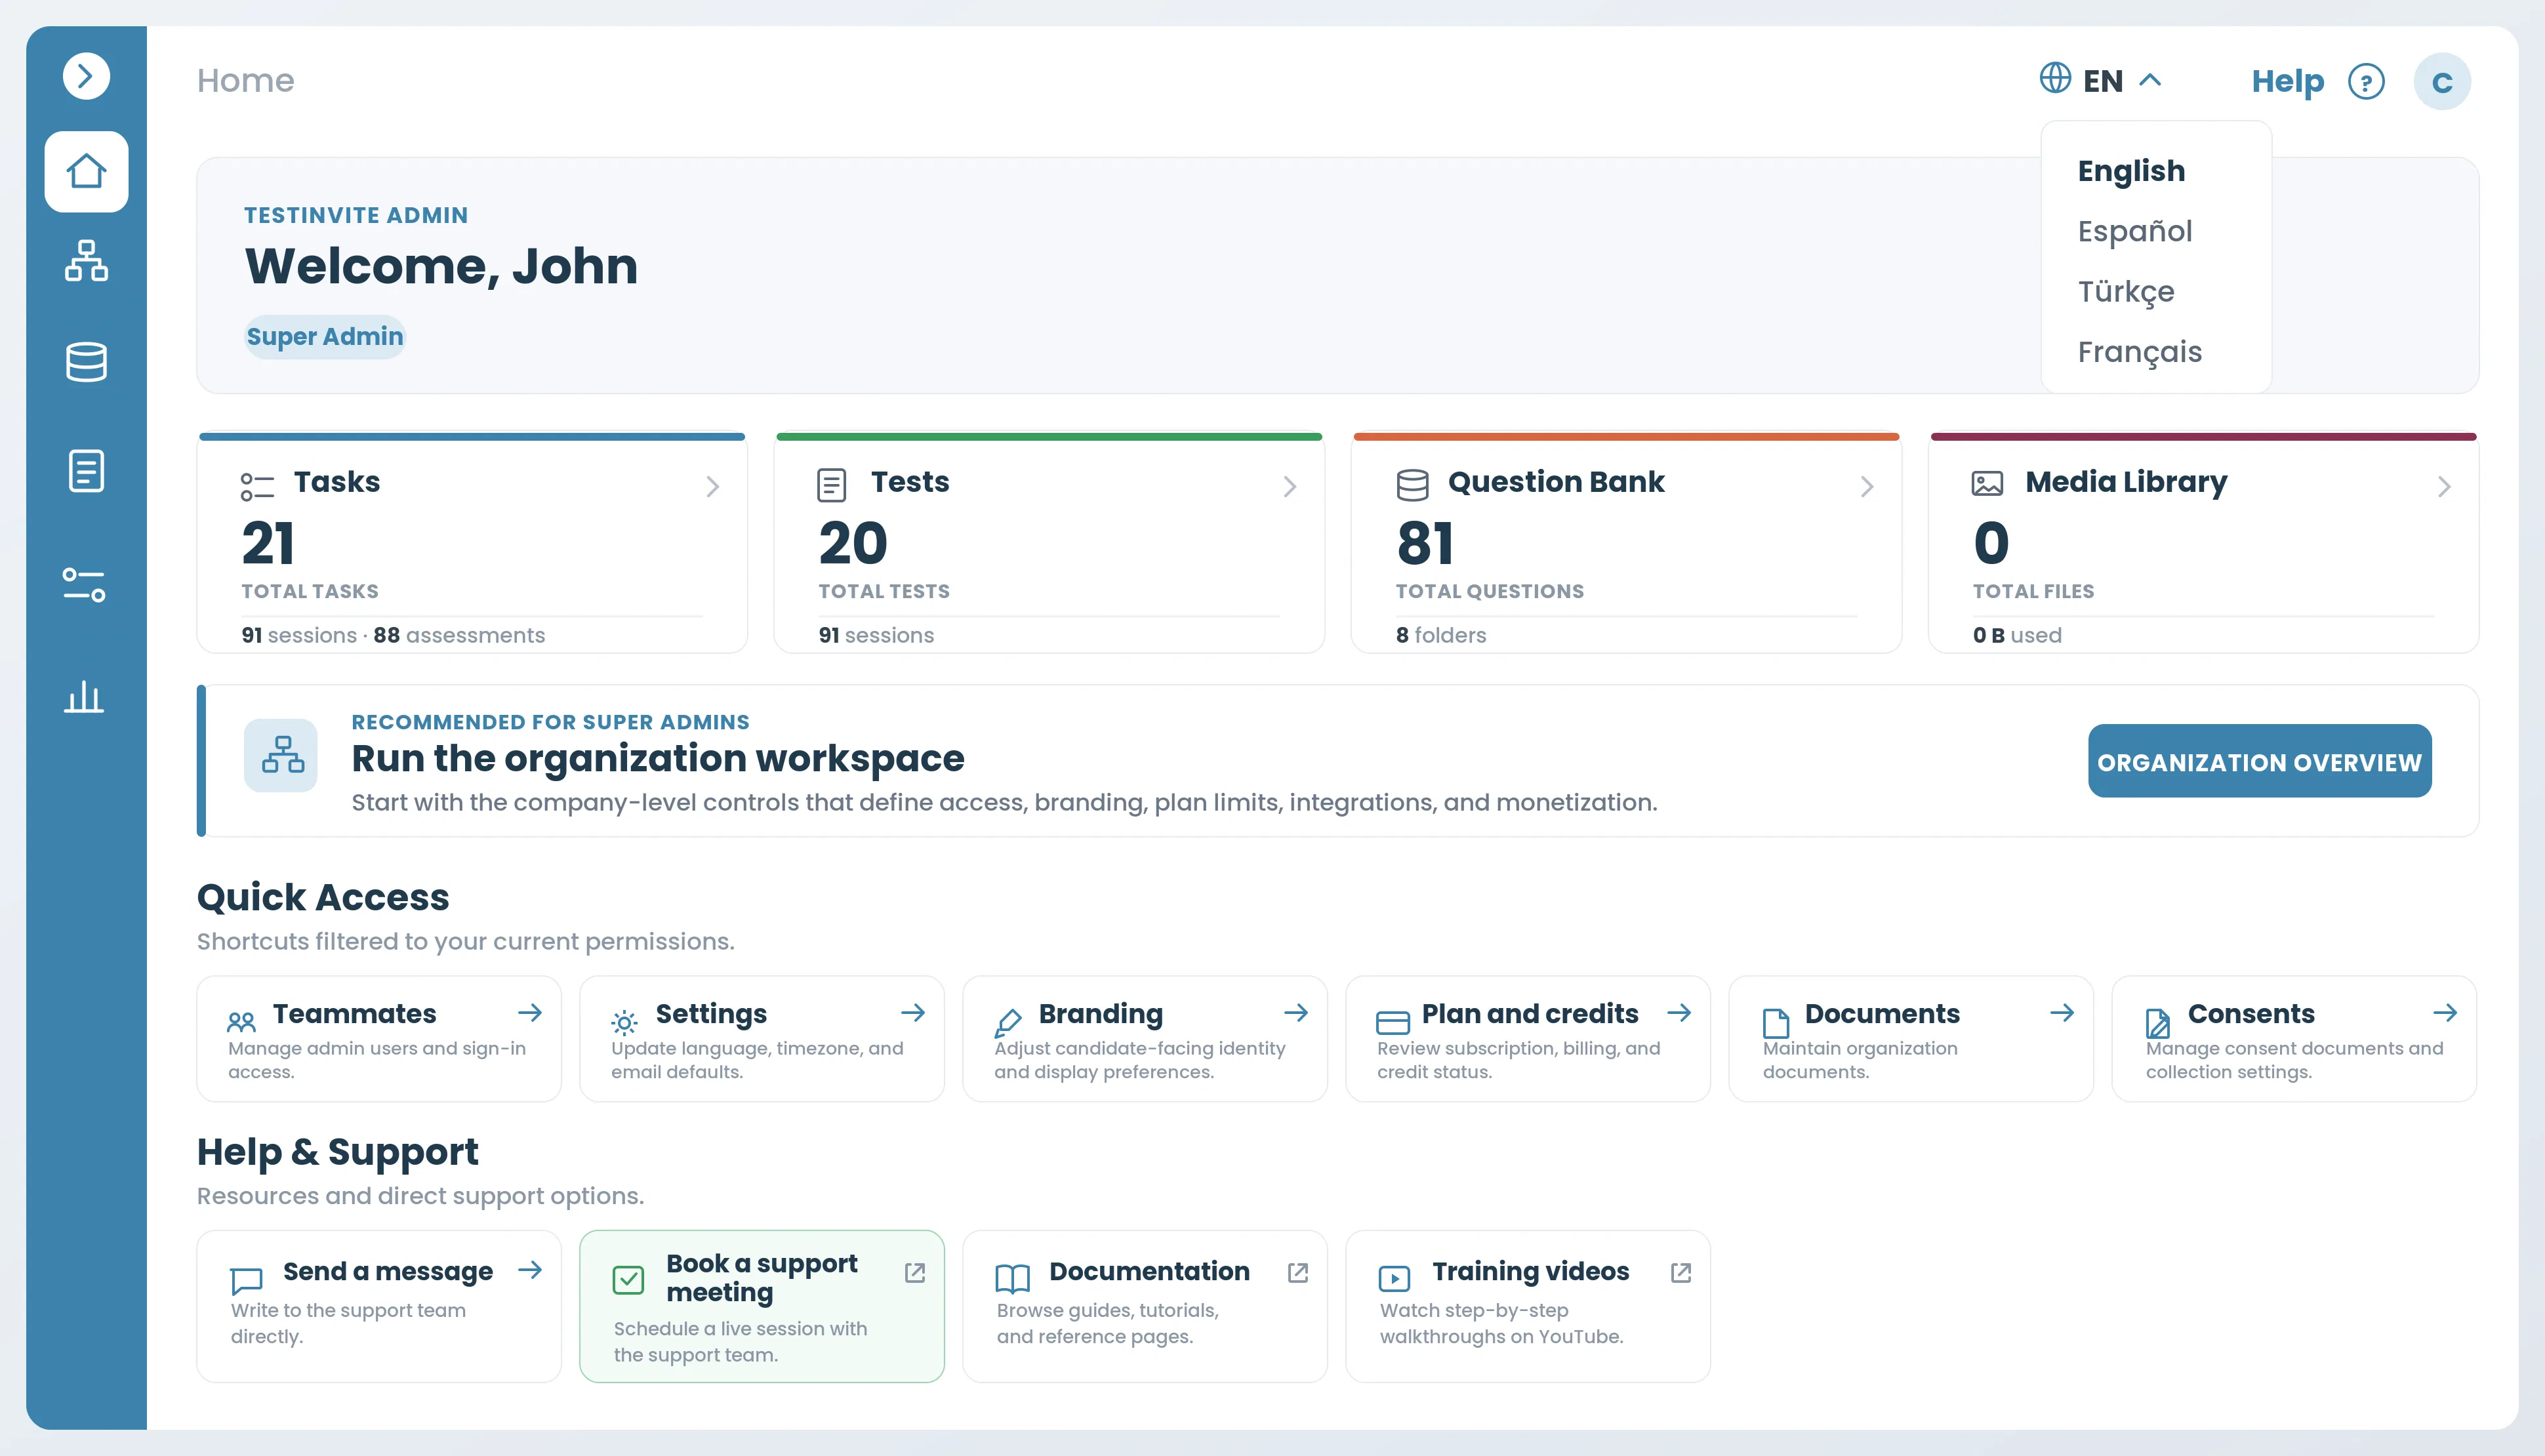This screenshot has height=1456, width=2545.
Task: Click the Organization Overview button
Action: tap(2259, 762)
